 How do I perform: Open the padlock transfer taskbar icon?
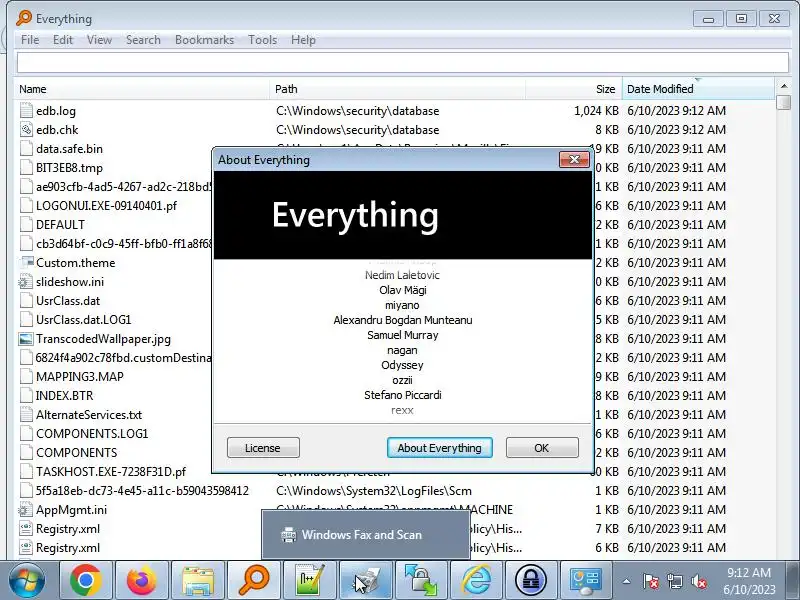421,580
